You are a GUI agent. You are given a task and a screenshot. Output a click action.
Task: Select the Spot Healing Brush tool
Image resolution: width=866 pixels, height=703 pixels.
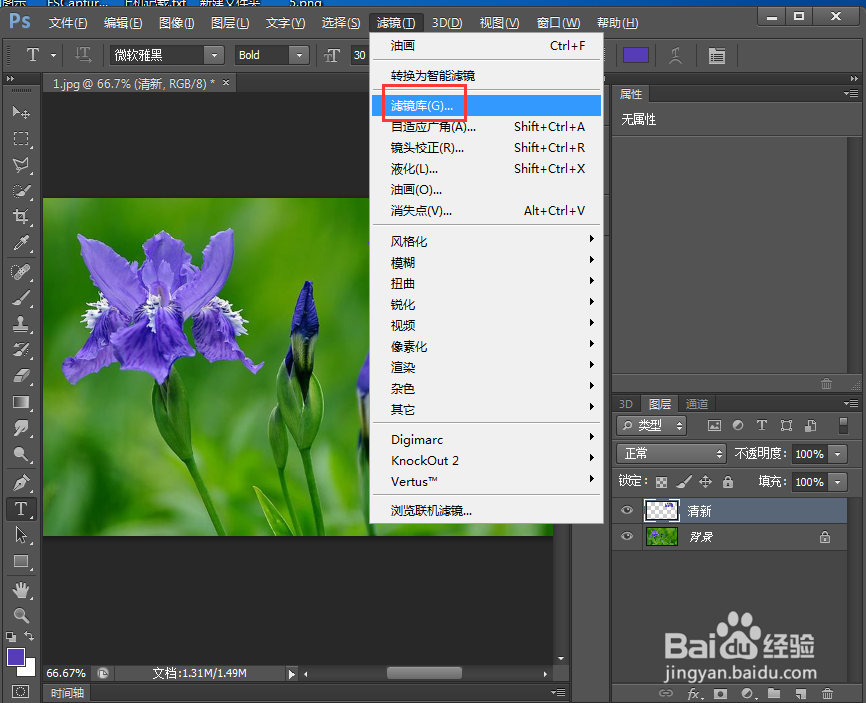pyautogui.click(x=21, y=272)
